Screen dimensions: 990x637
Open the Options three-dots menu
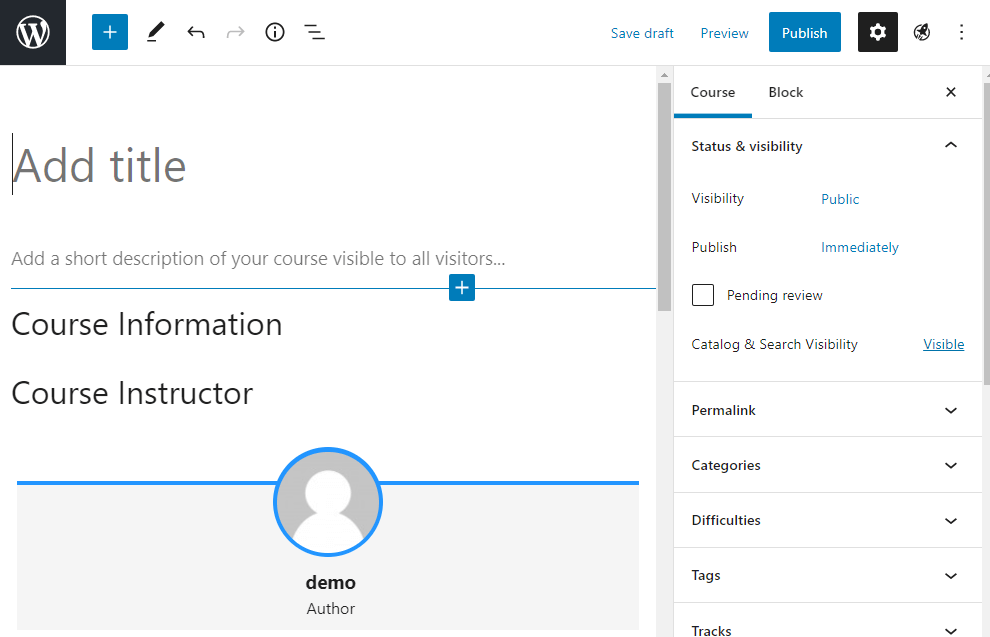(x=961, y=32)
